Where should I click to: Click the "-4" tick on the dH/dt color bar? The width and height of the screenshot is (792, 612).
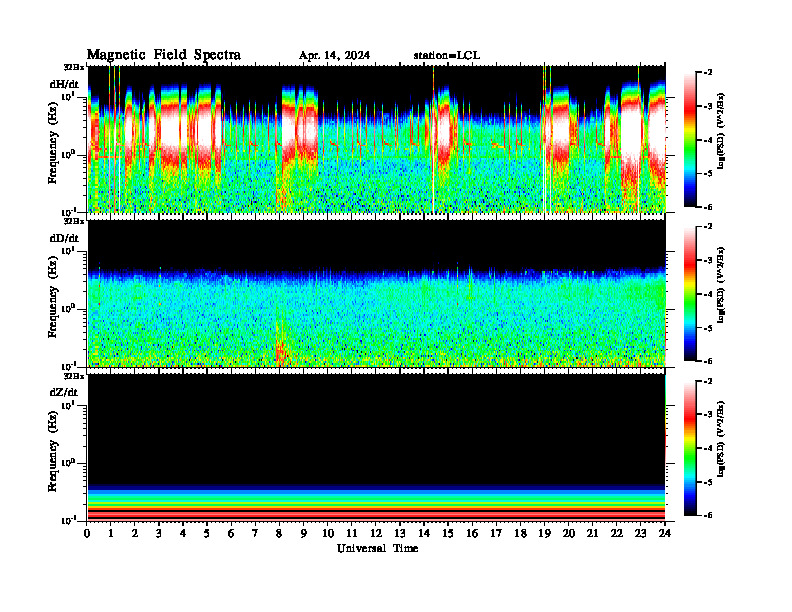pos(708,140)
